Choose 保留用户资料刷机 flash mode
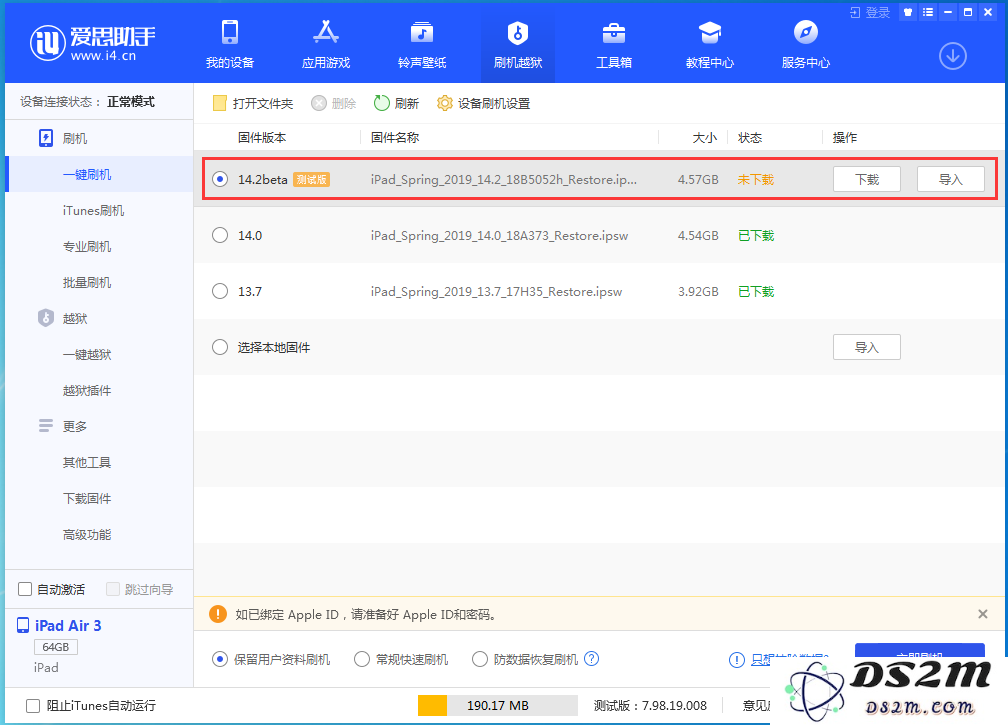This screenshot has height=725, width=1008. [x=220, y=659]
